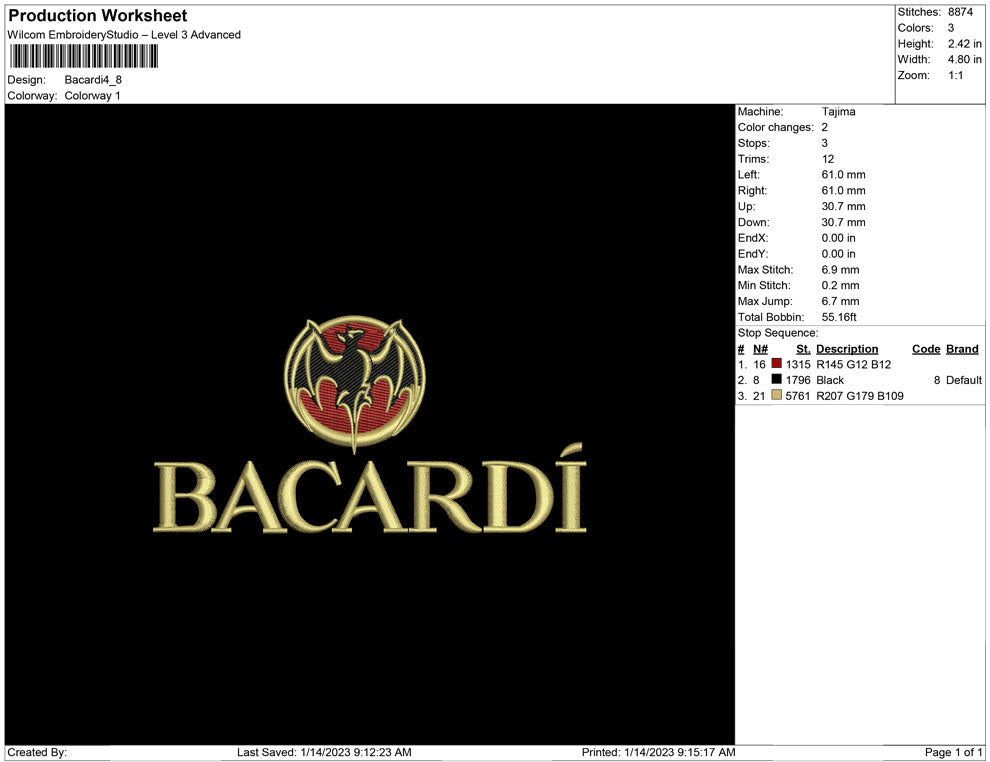Click the barcode under the worksheet title
The width and height of the screenshot is (990, 762).
[x=83, y=56]
